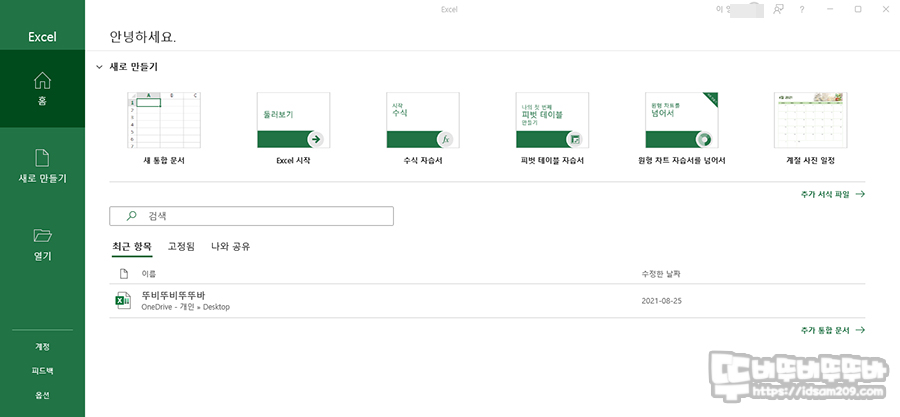Click the feedback person icon in the title bar

click(x=778, y=9)
